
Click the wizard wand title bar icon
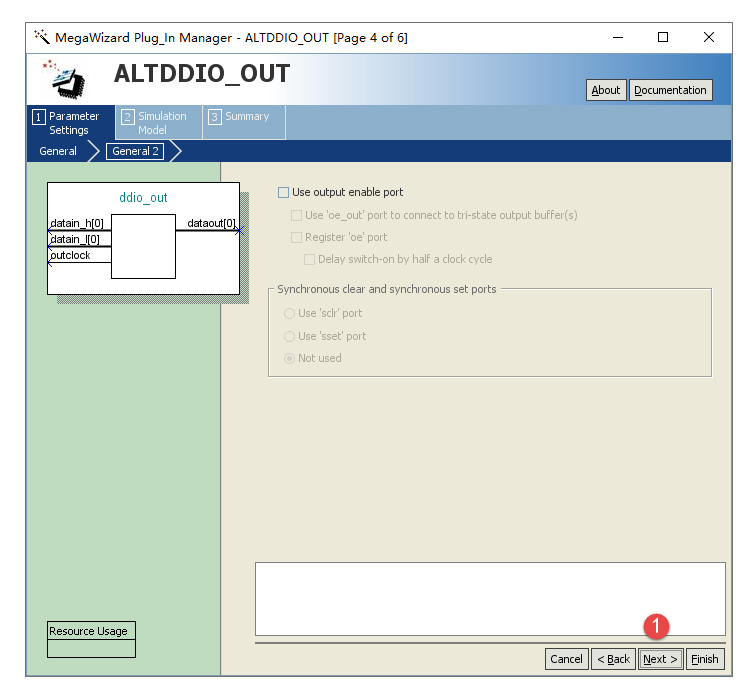coord(42,37)
